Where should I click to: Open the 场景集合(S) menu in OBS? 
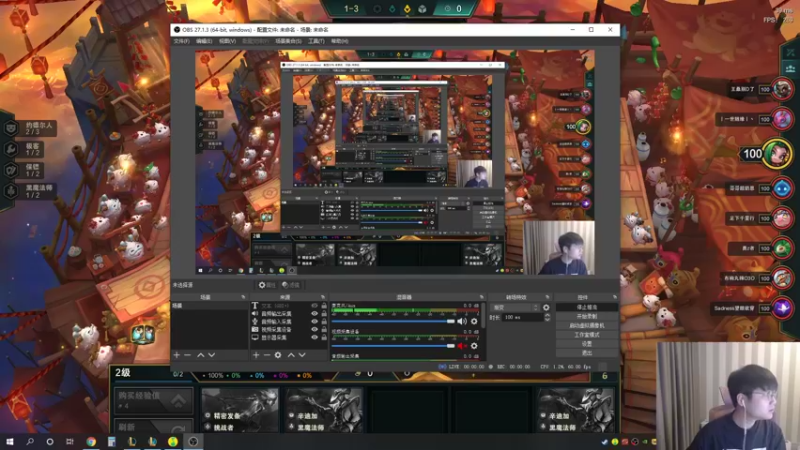click(288, 41)
